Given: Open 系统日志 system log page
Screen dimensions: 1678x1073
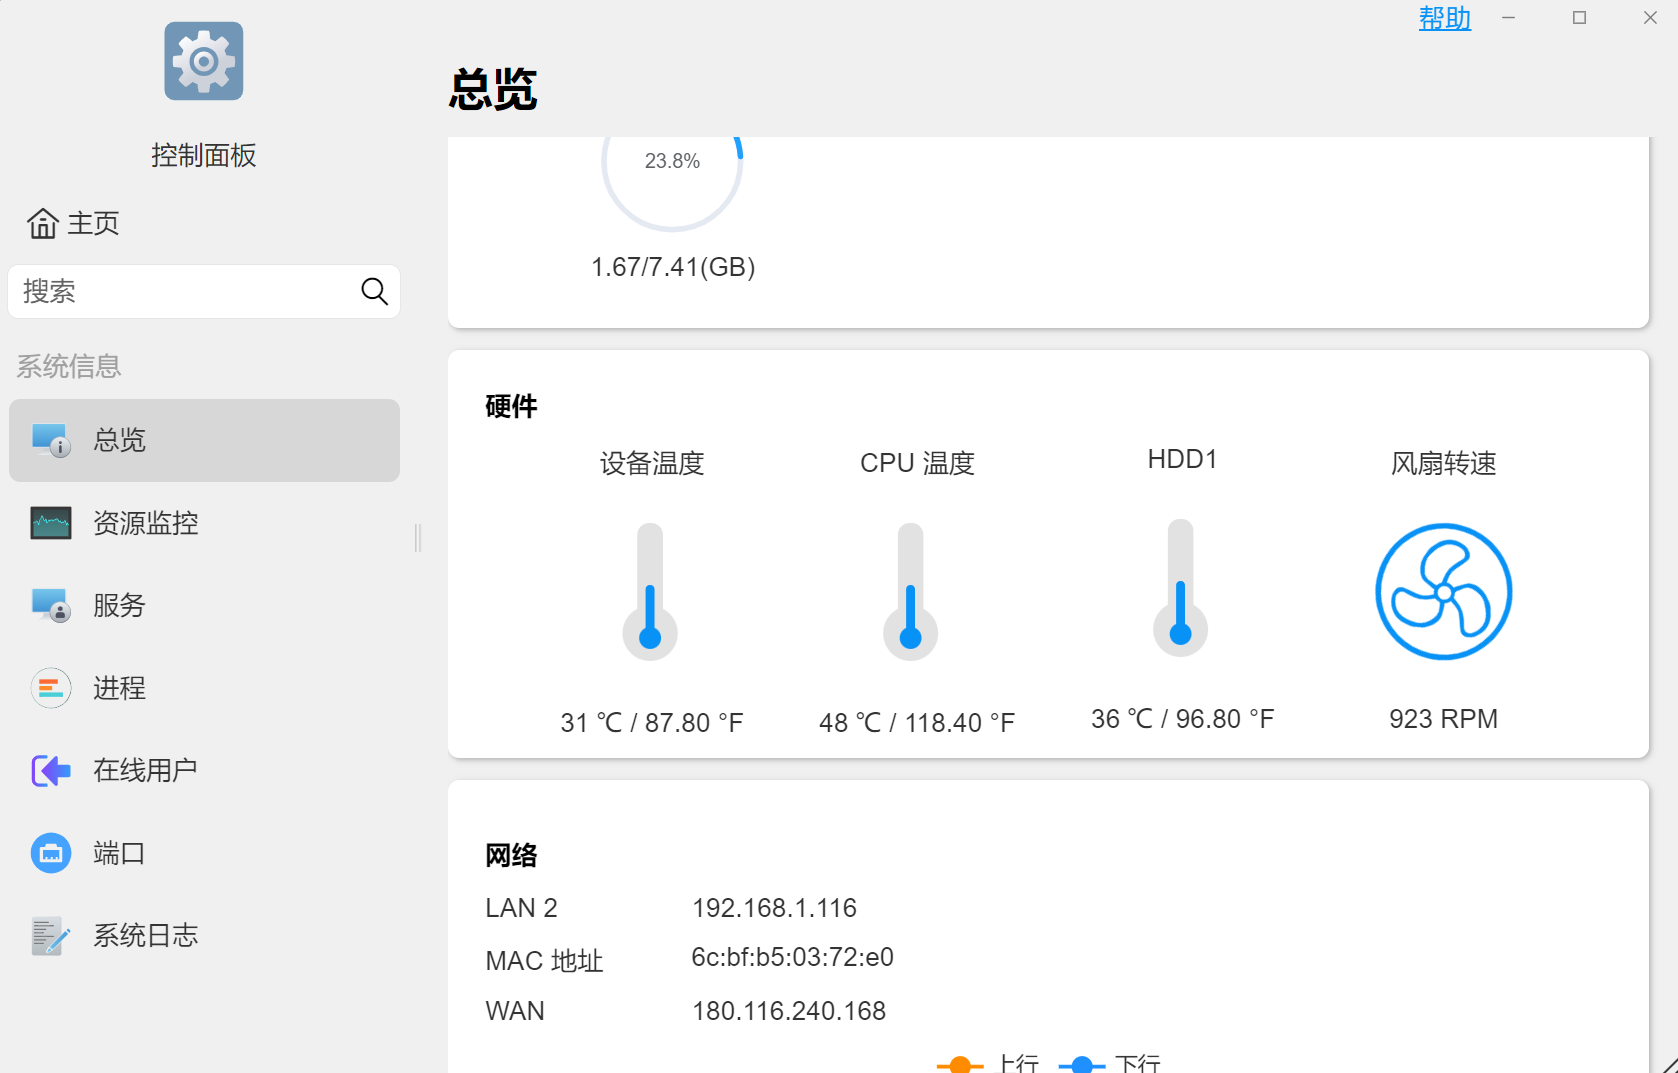Looking at the screenshot, I should click(145, 935).
